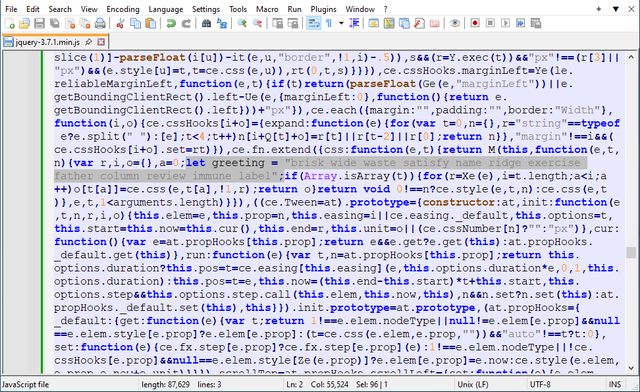Close the current document via the toolbar icon
Screen dimensions: 640x392
[70, 24]
